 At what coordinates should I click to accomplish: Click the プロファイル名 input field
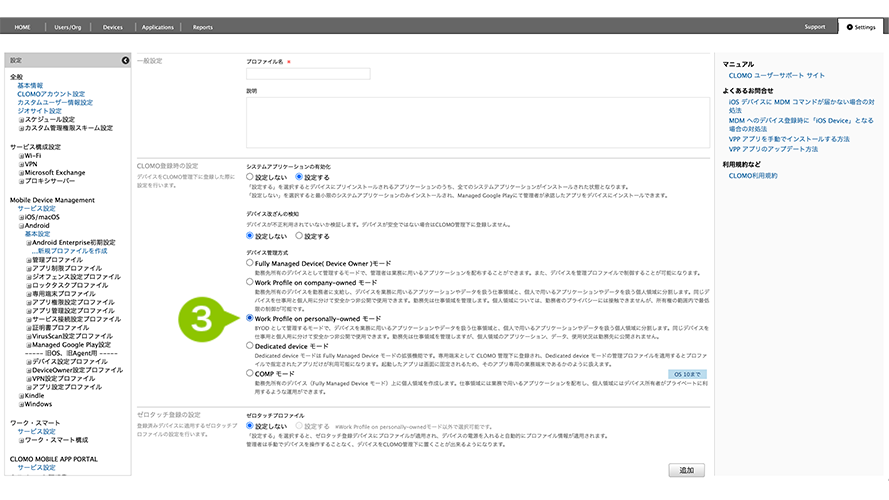click(308, 74)
